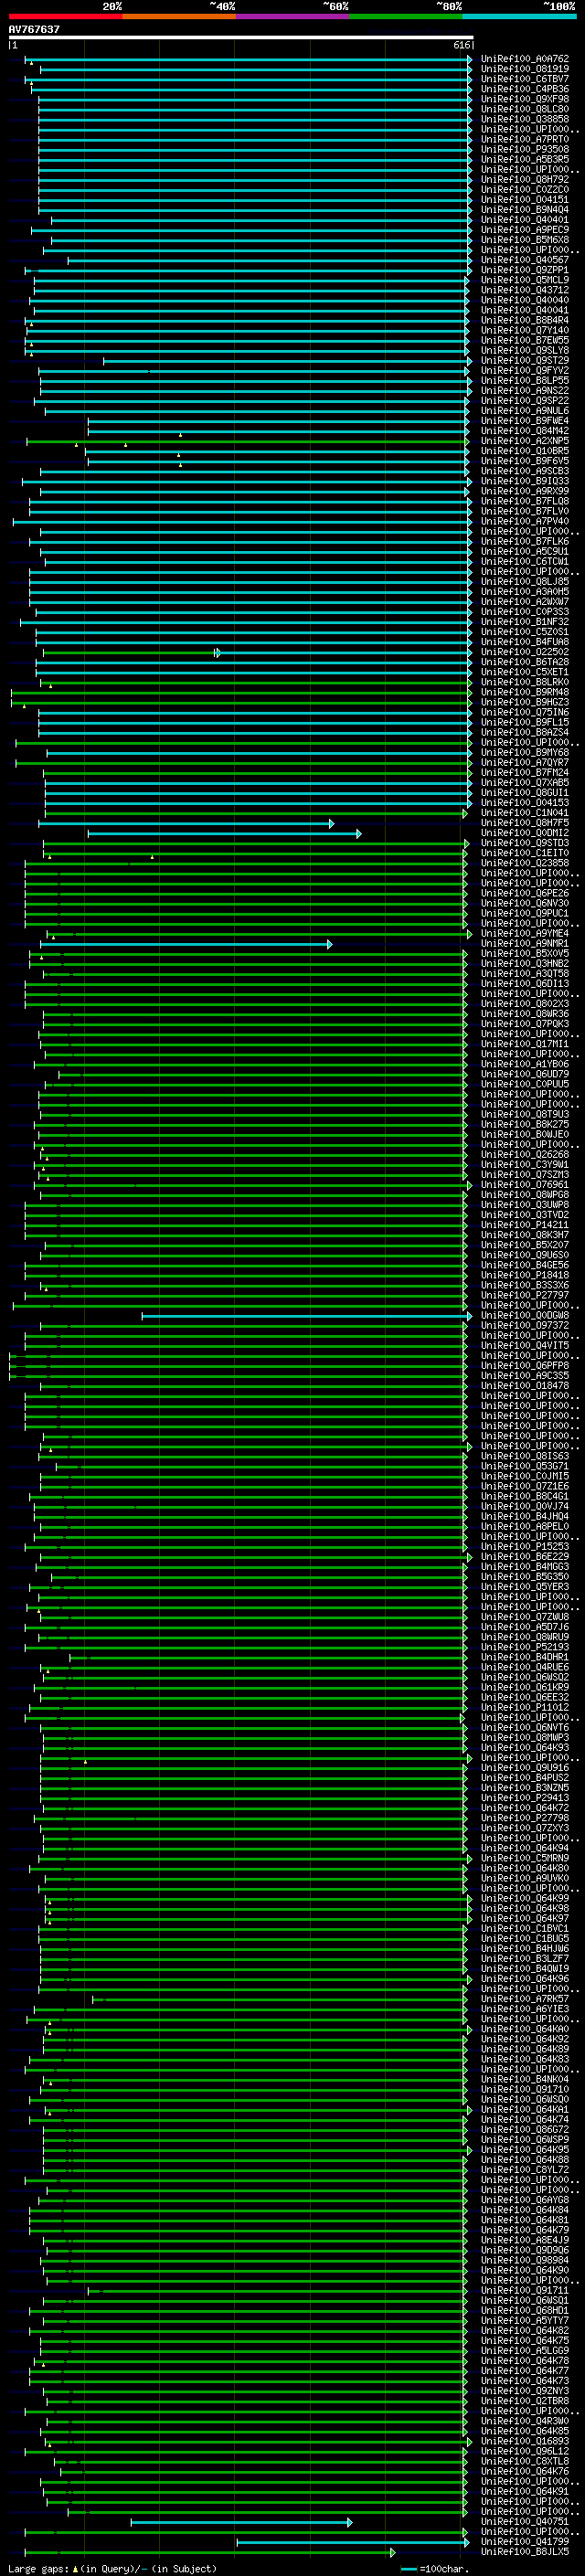Open hit UniRef100_B8JLX5
Viewport: 585px width, 2576px height.
[525, 2552]
